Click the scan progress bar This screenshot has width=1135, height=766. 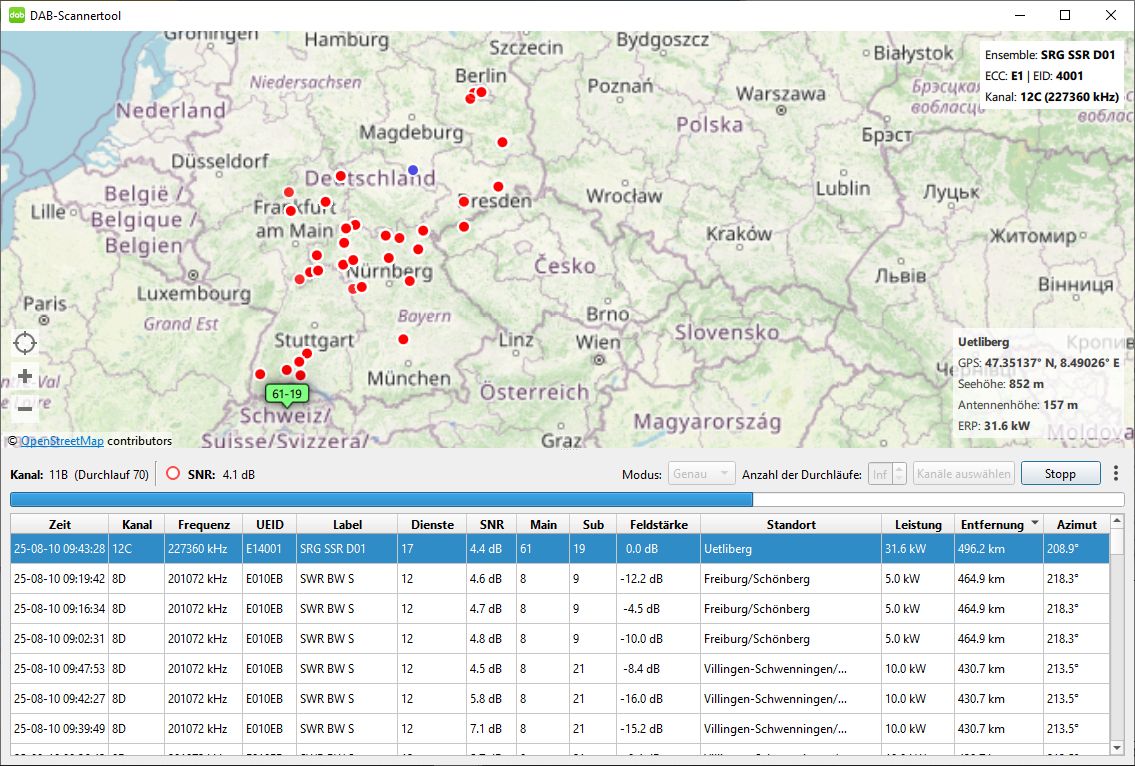tap(567, 500)
